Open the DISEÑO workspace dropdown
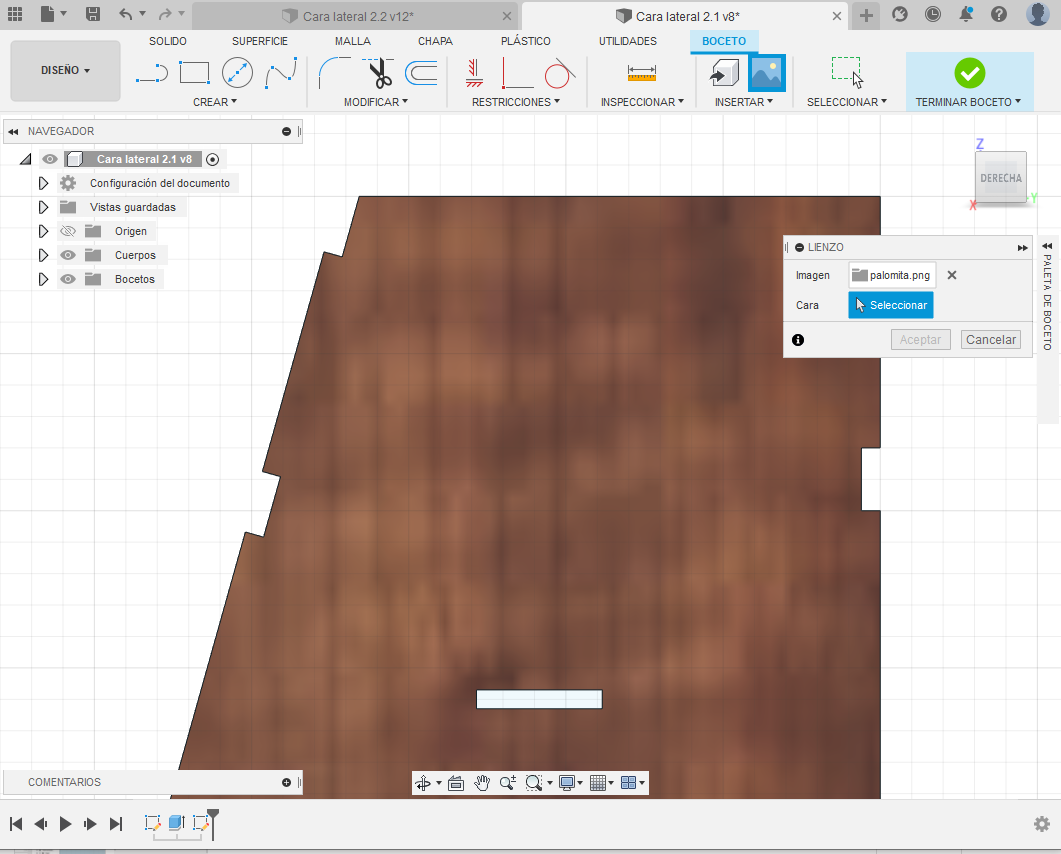The height and width of the screenshot is (854, 1061). [x=65, y=71]
